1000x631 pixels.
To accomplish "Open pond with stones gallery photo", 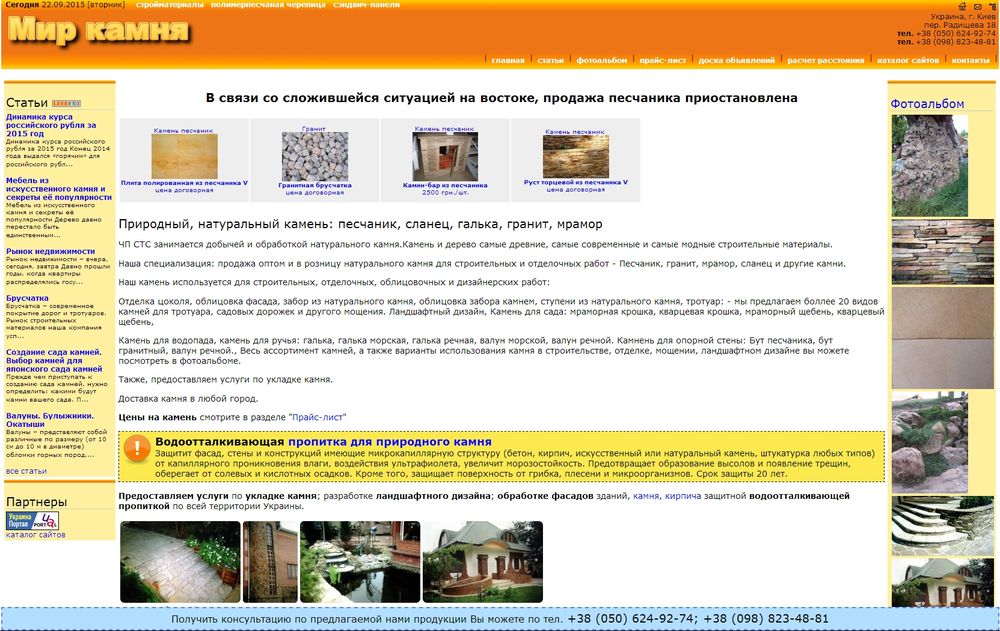I will coord(360,562).
